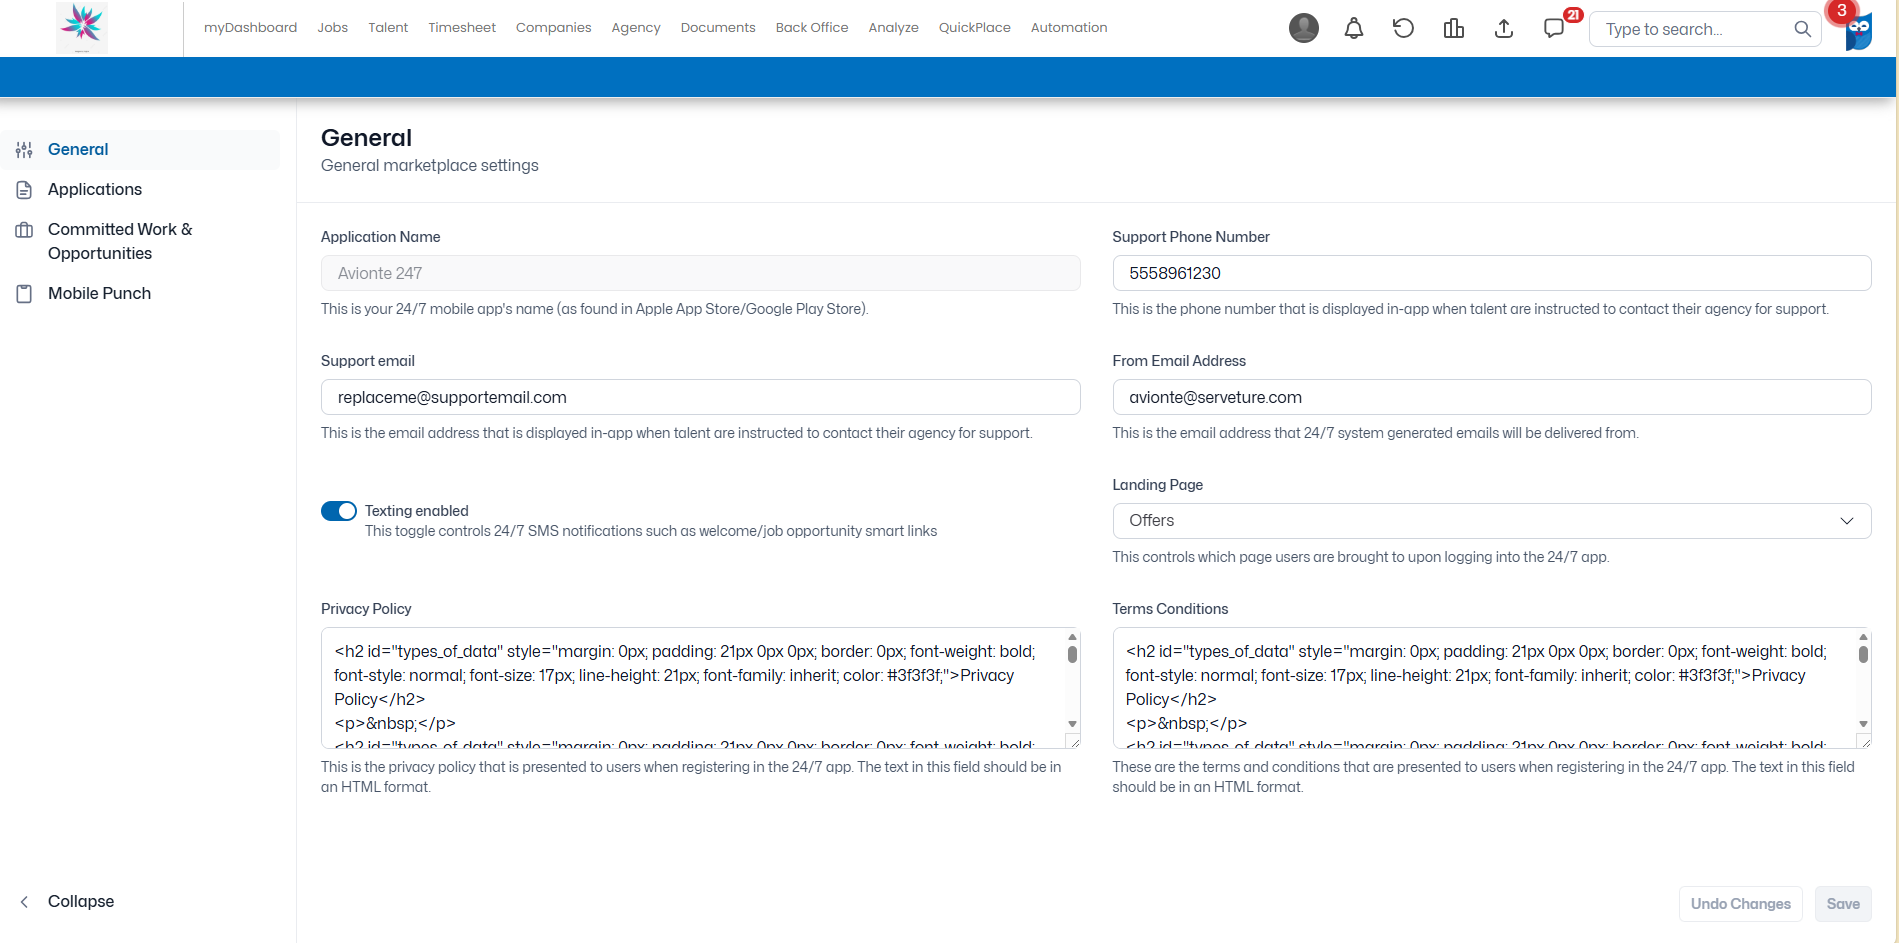Screen dimensions: 1899x943
Task: Click the user profile avatar
Action: [1303, 28]
